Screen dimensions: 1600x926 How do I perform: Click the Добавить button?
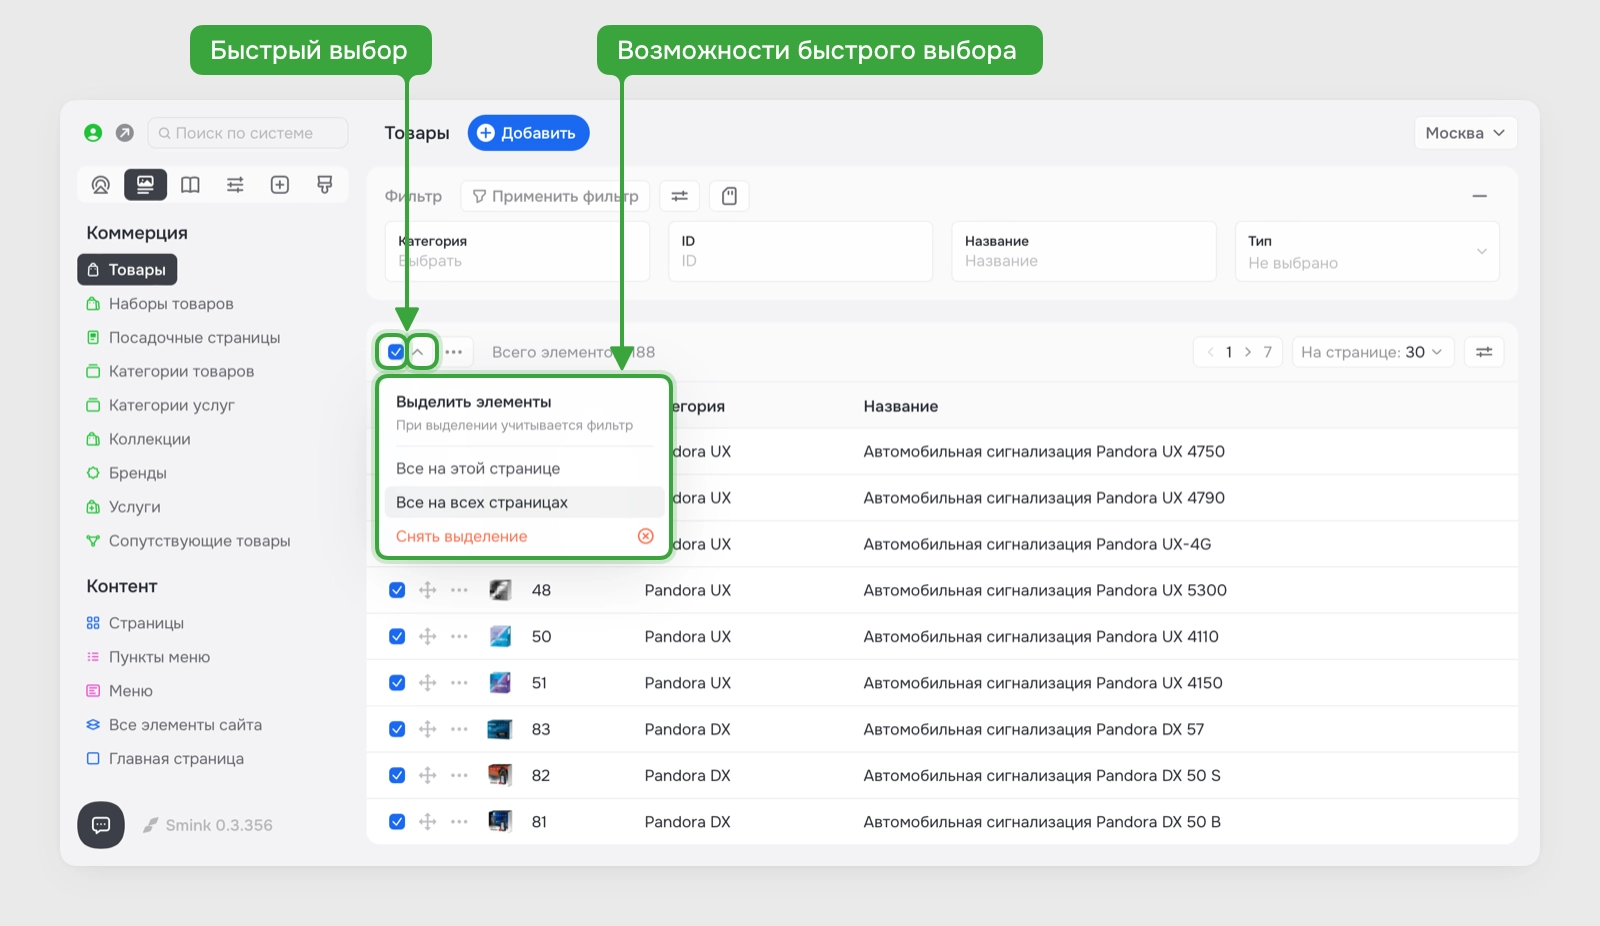click(528, 133)
